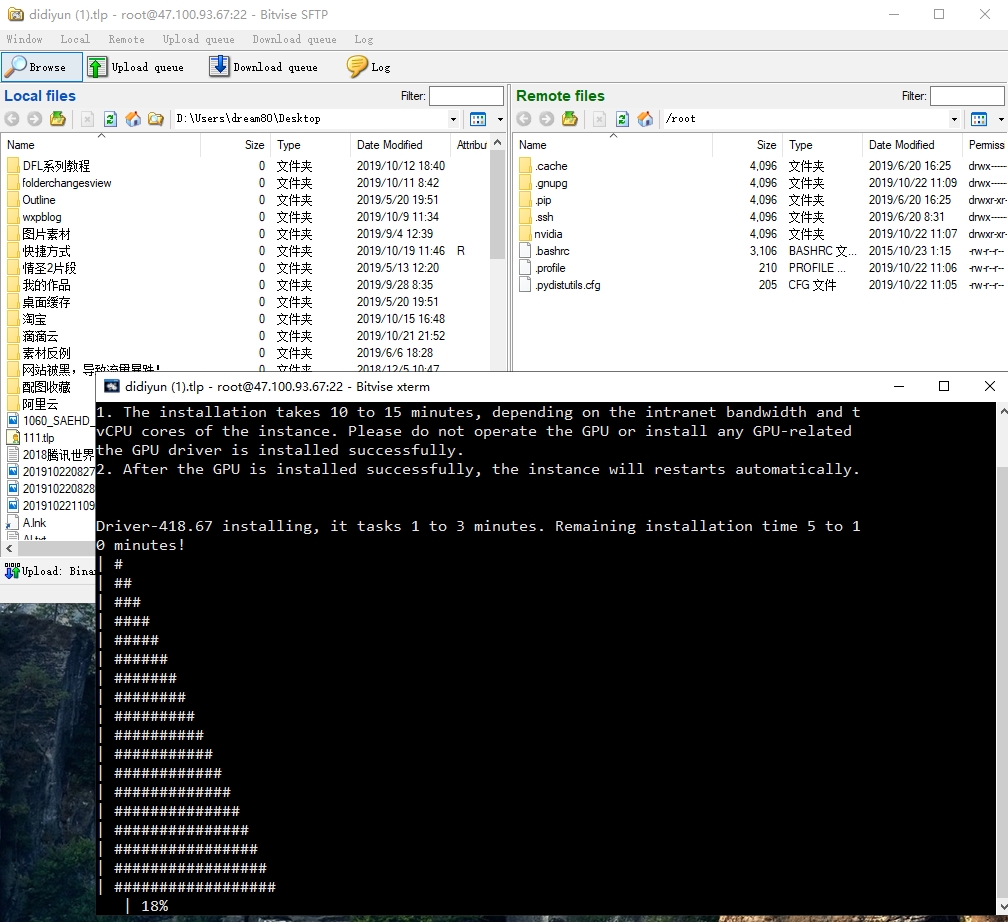Expand the remote path dropdown for /root
The width and height of the screenshot is (1008, 922).
(954, 119)
